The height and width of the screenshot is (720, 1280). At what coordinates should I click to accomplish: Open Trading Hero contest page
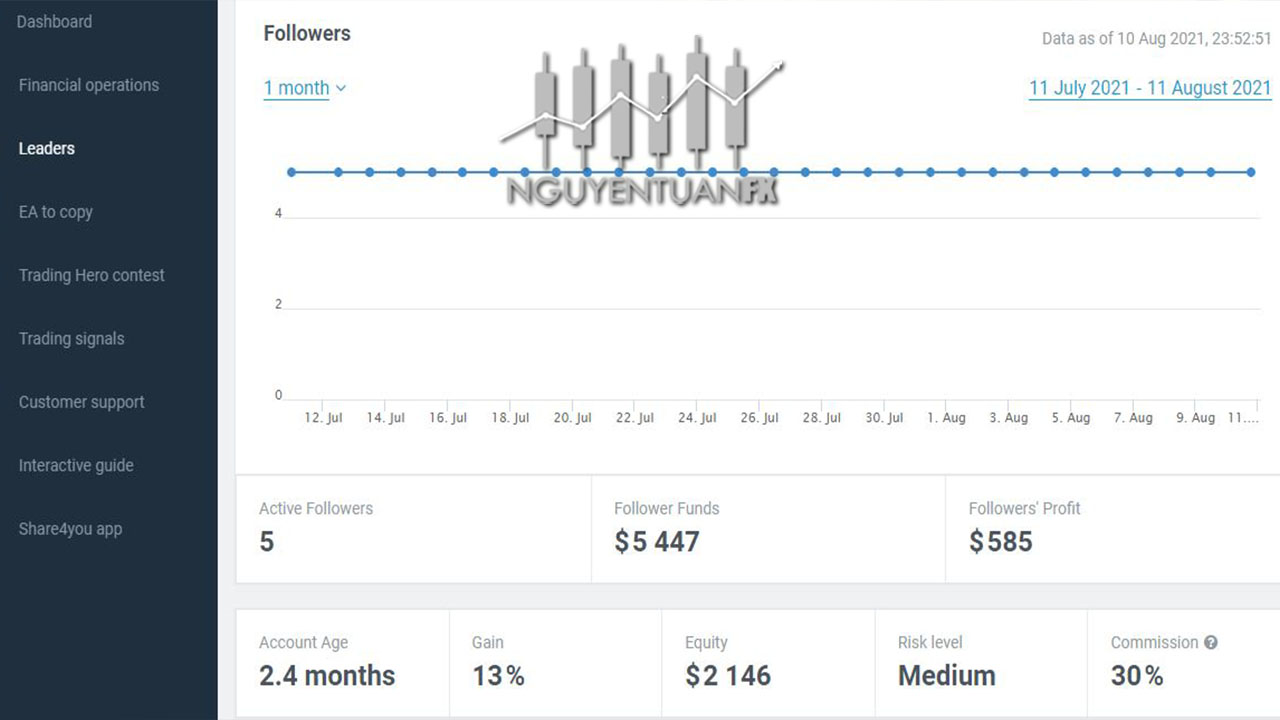pyautogui.click(x=92, y=275)
